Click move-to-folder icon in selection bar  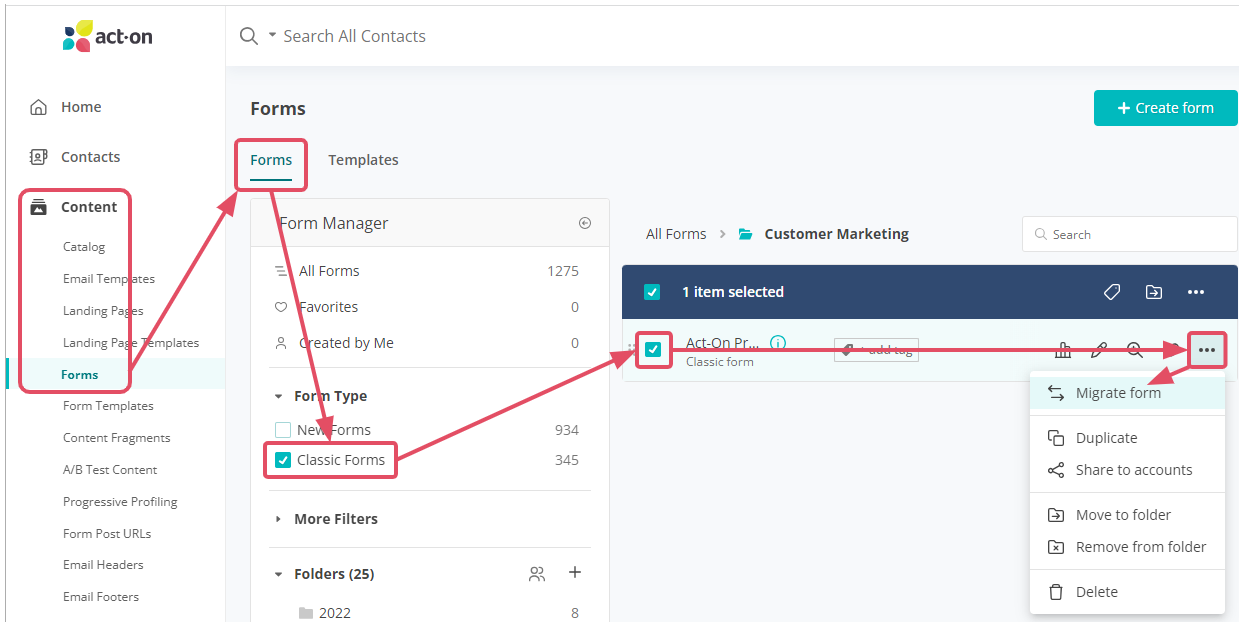pos(1154,292)
